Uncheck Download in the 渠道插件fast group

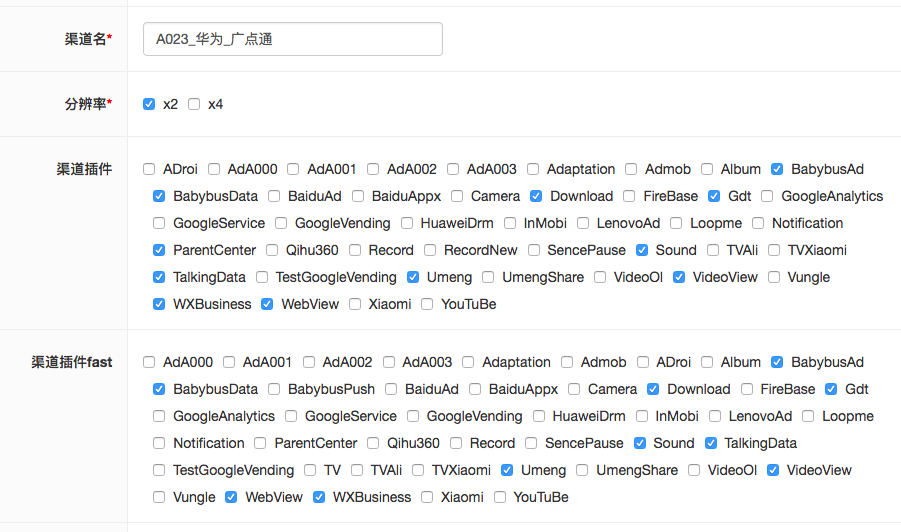(x=653, y=389)
